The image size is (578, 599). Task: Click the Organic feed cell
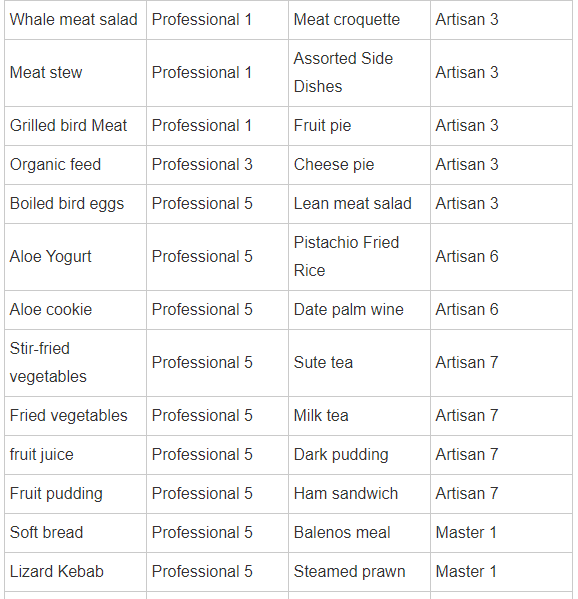click(x=75, y=165)
